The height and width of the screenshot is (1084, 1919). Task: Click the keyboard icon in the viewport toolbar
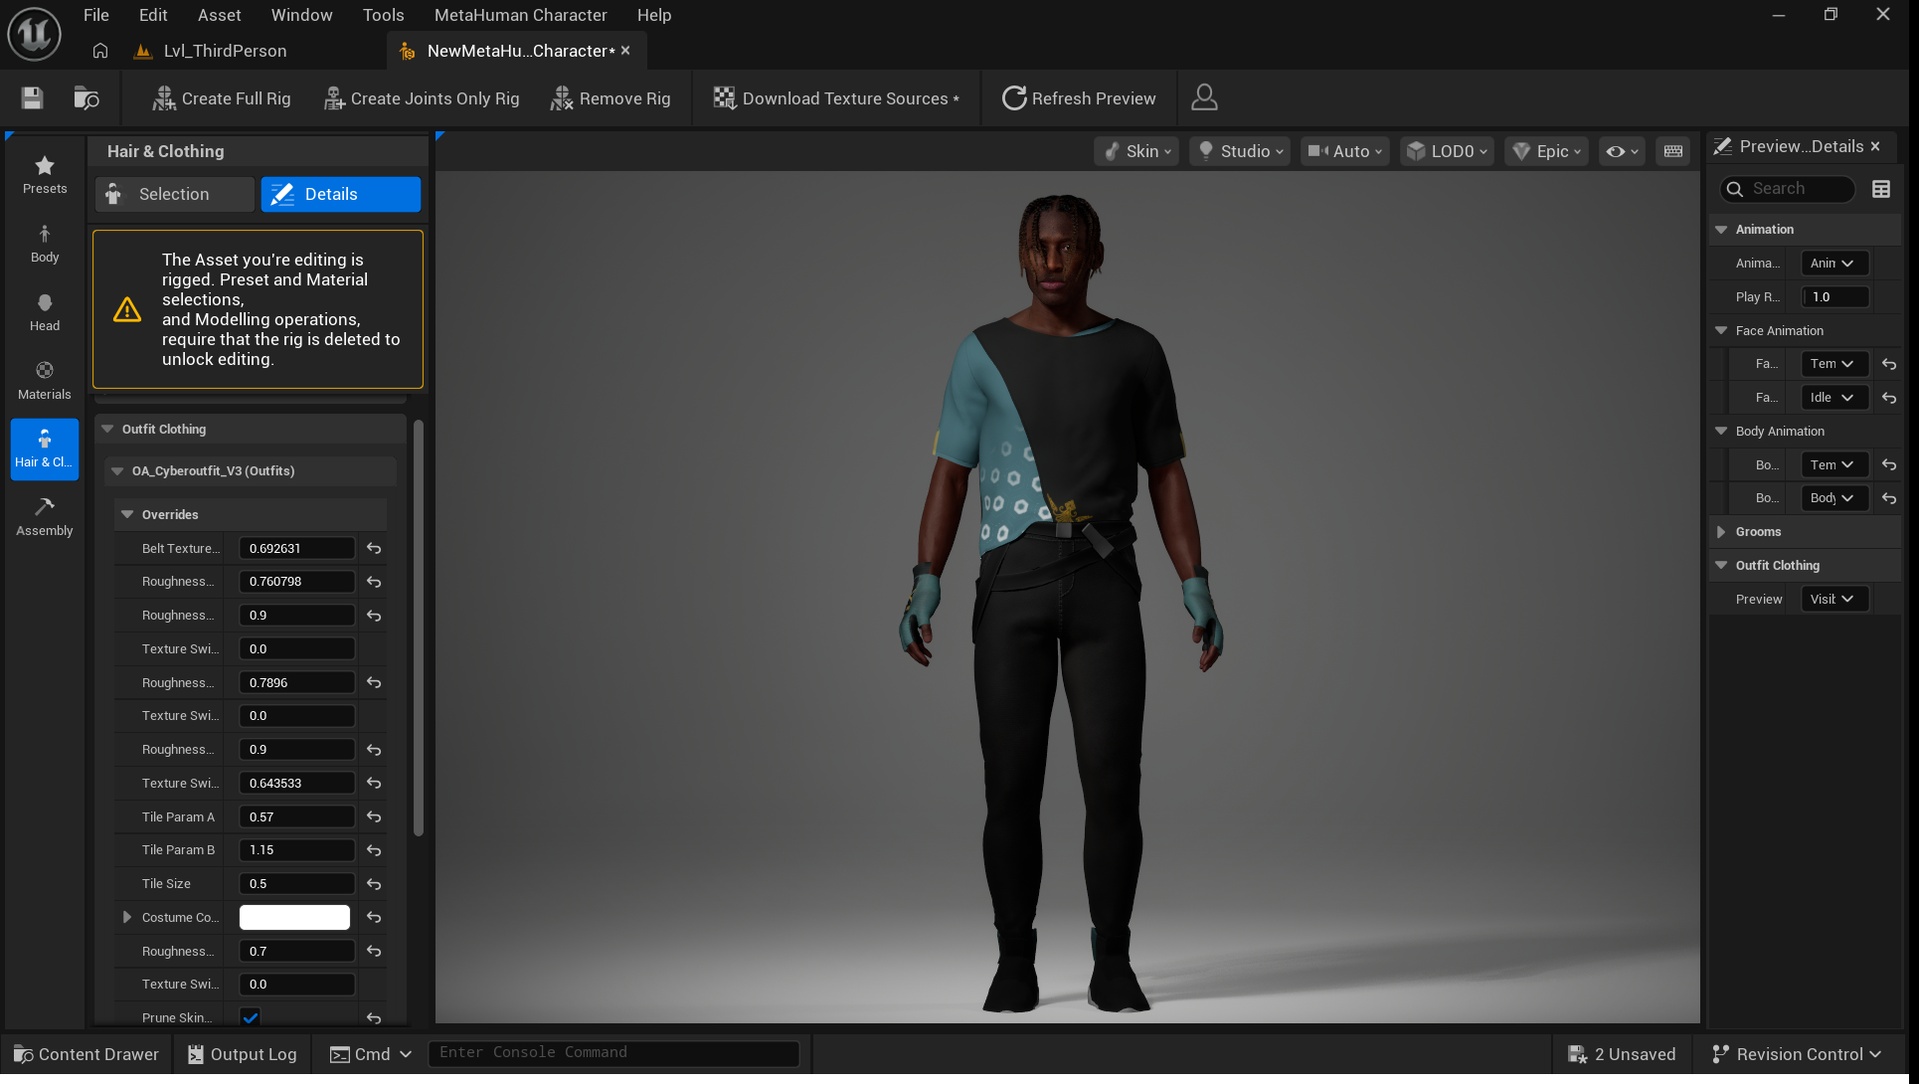coord(1673,151)
